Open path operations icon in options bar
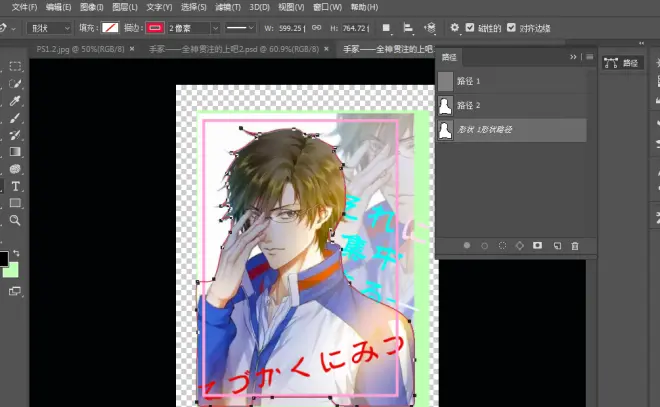The width and height of the screenshot is (660, 407). point(386,28)
